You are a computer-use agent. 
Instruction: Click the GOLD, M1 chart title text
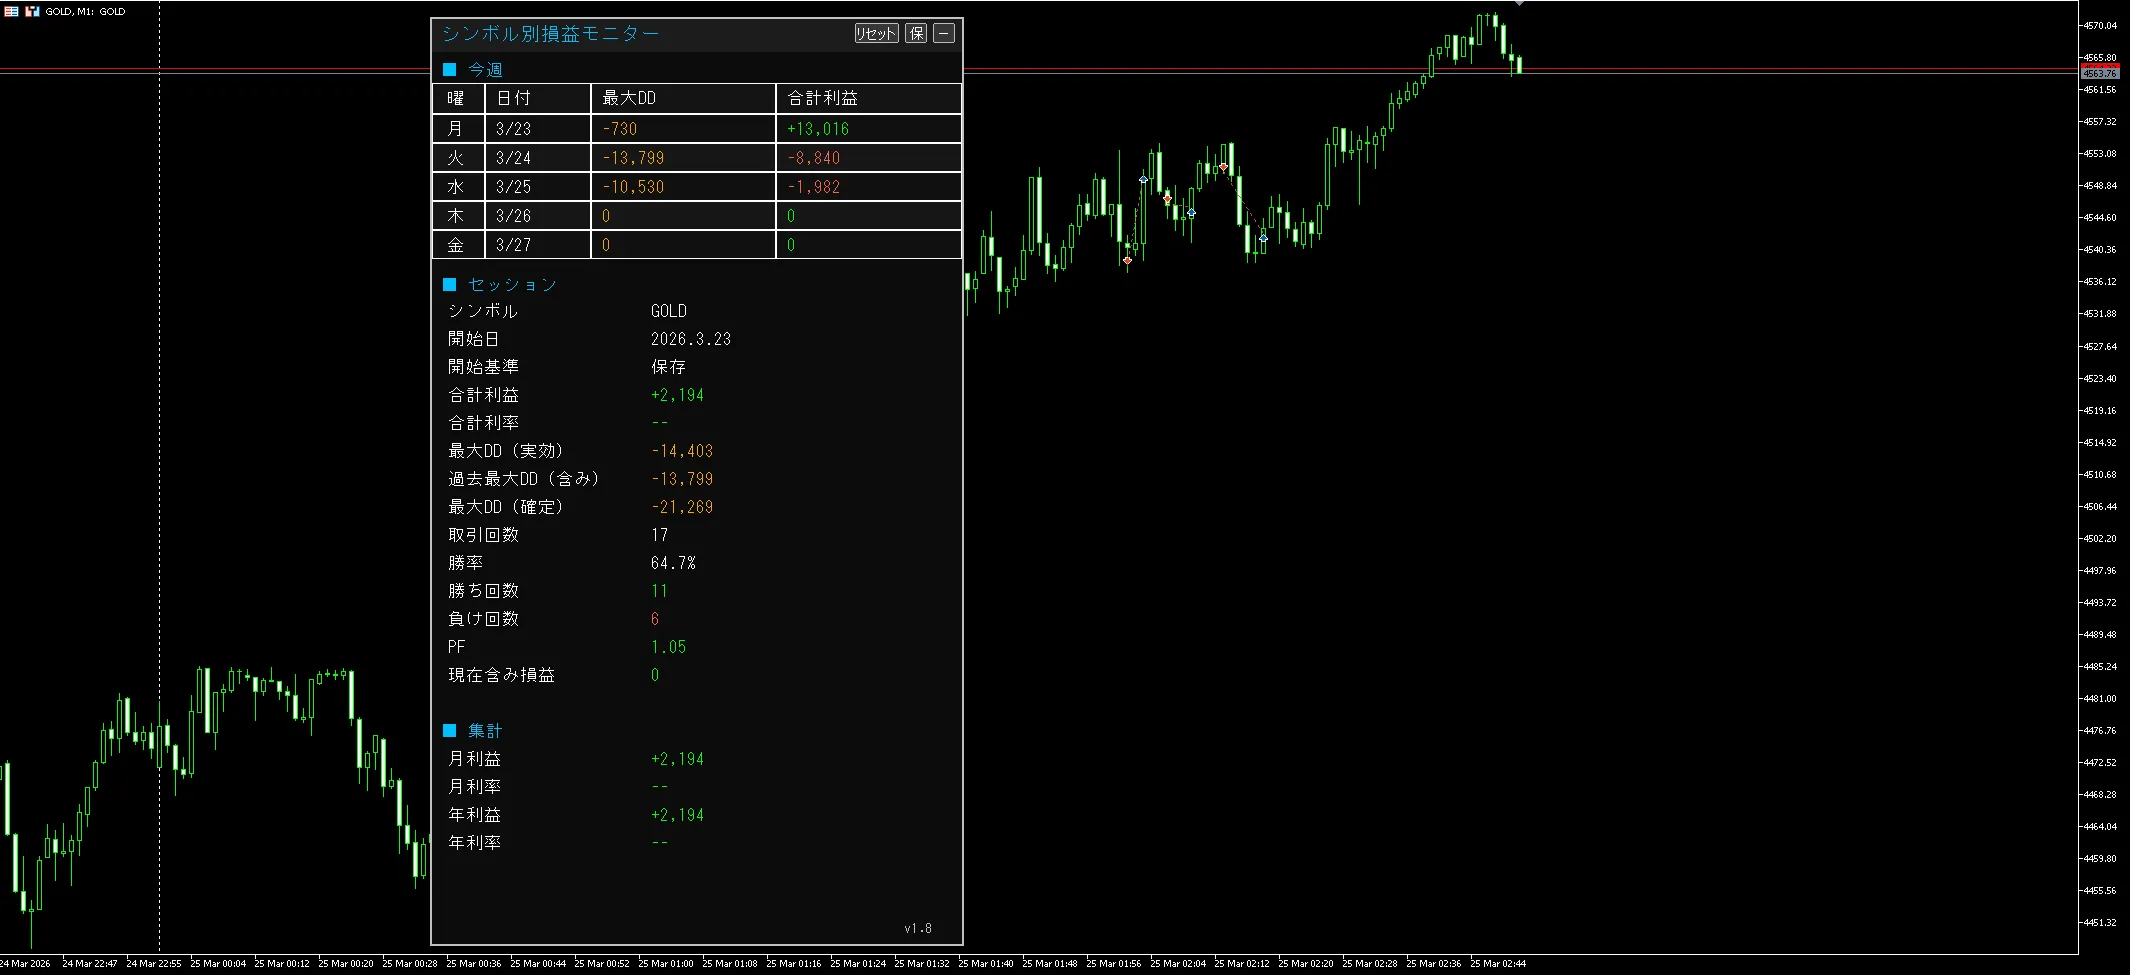point(85,12)
